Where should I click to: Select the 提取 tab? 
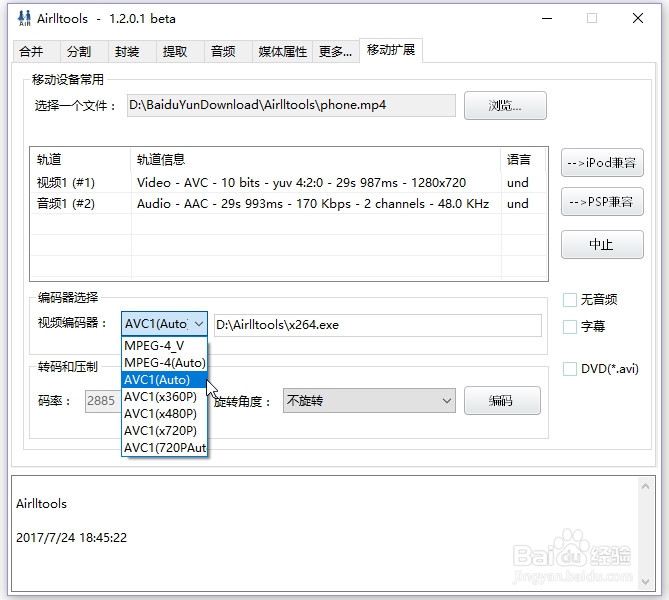(180, 52)
